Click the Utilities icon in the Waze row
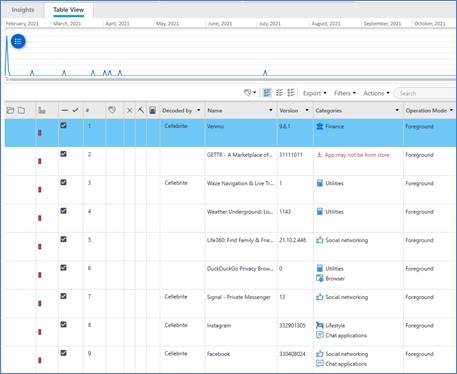 click(x=320, y=183)
